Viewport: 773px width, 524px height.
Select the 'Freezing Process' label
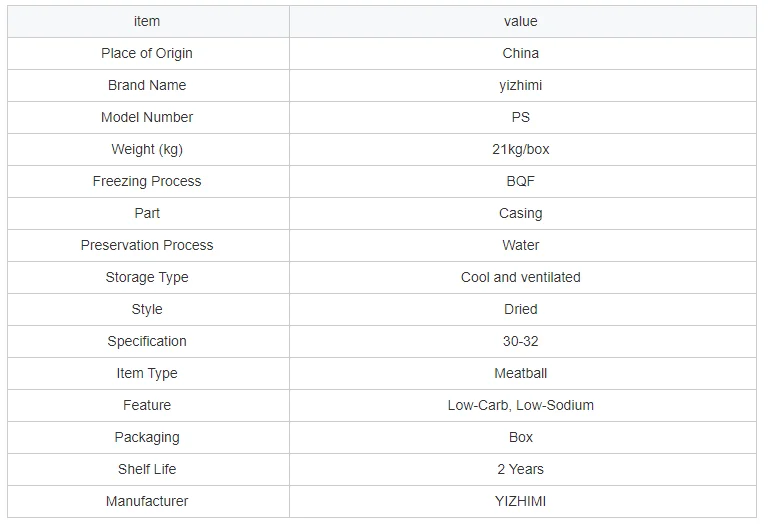(x=147, y=181)
